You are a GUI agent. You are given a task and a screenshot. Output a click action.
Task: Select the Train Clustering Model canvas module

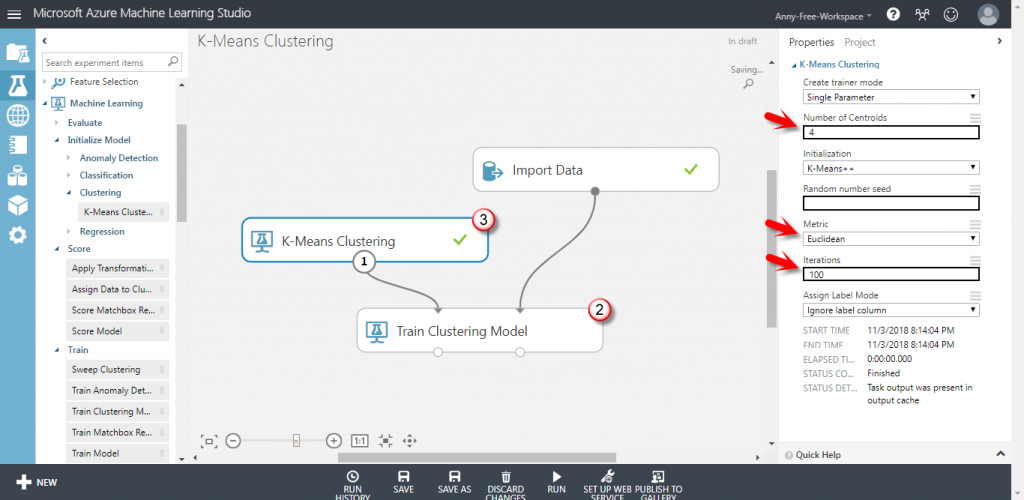[479, 330]
